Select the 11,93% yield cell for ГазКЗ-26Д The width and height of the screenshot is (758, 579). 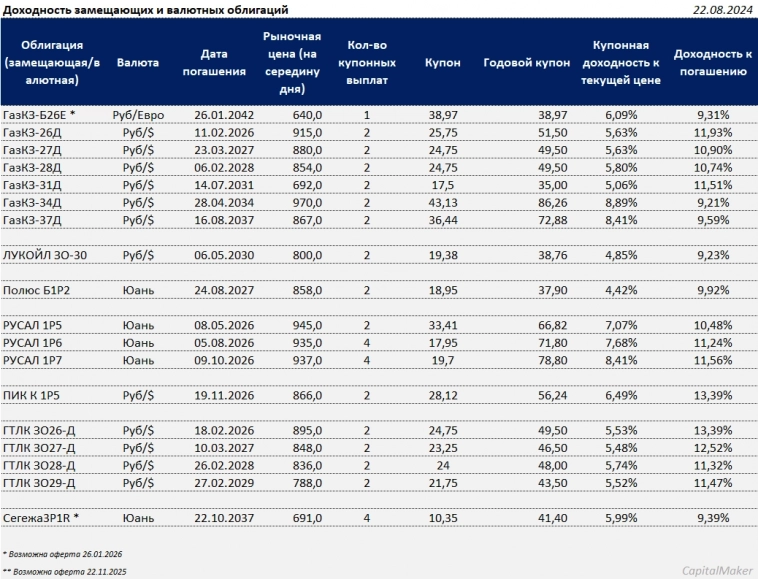coord(712,133)
